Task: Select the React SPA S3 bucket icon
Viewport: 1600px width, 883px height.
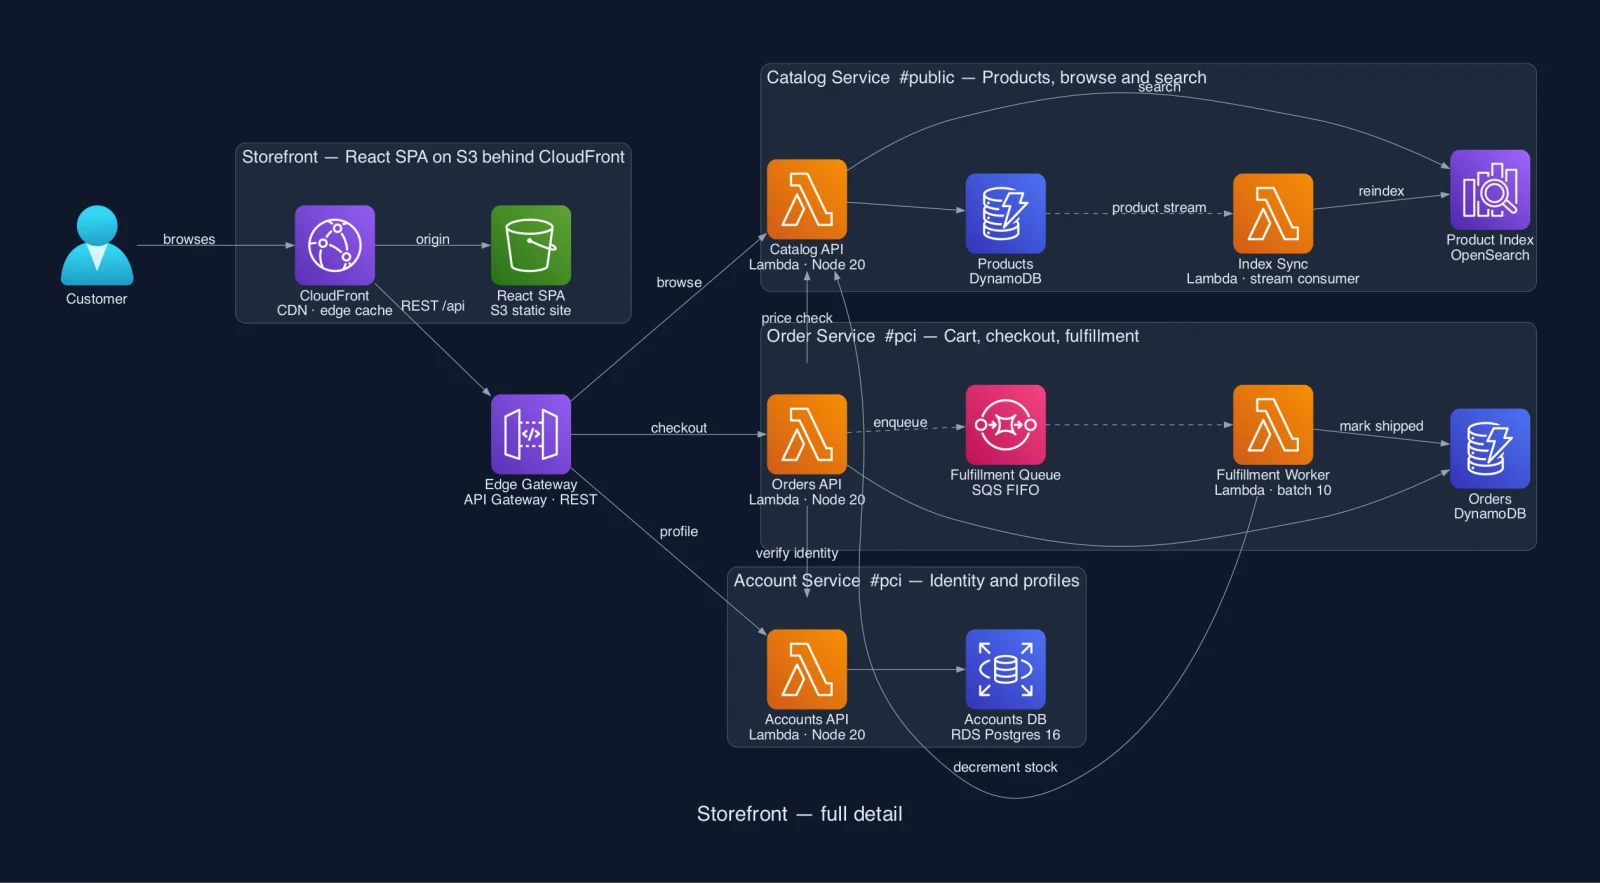Action: click(531, 245)
